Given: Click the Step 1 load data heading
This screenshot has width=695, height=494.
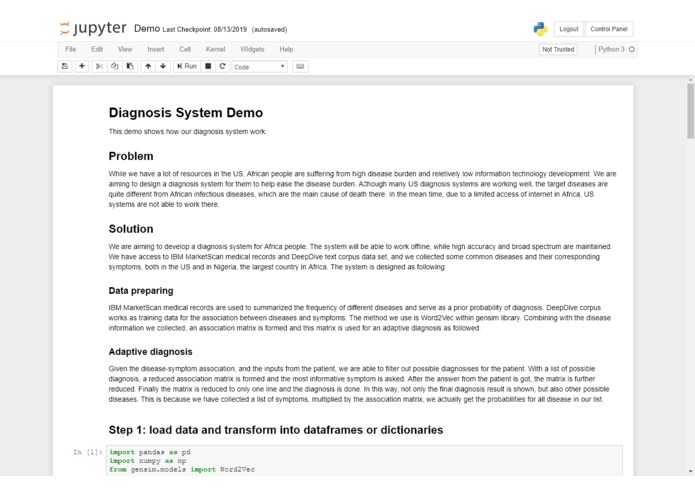Looking at the screenshot, I should (276, 430).
